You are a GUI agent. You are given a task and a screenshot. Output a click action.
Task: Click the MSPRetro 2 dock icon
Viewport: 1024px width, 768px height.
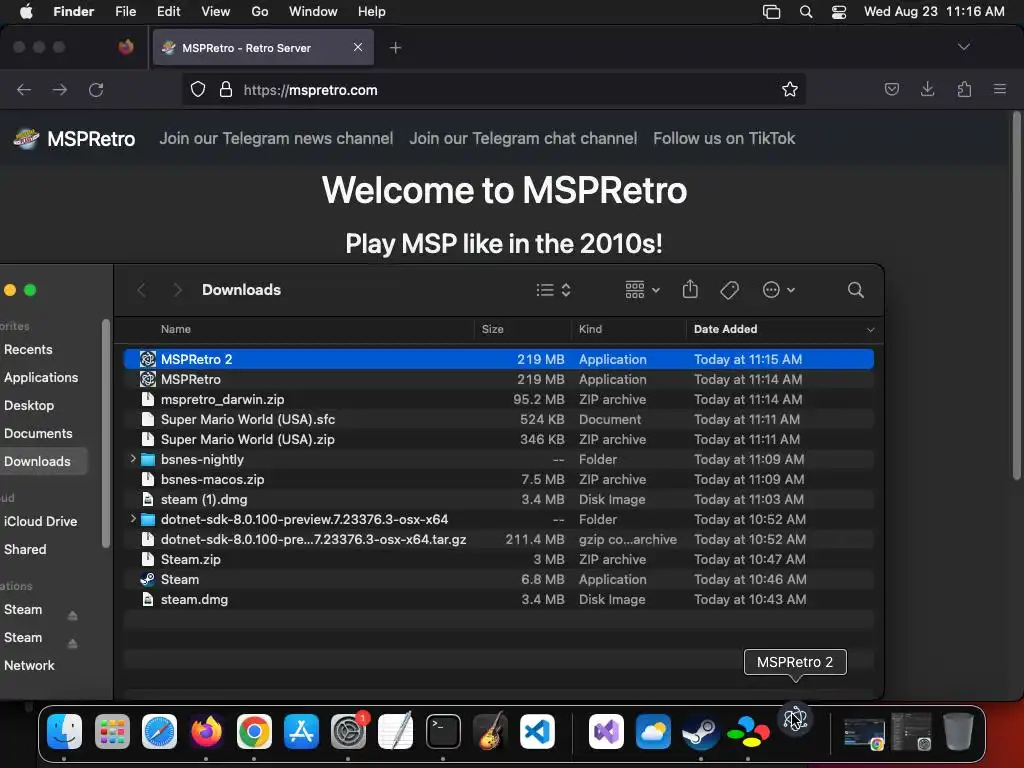tap(795, 719)
